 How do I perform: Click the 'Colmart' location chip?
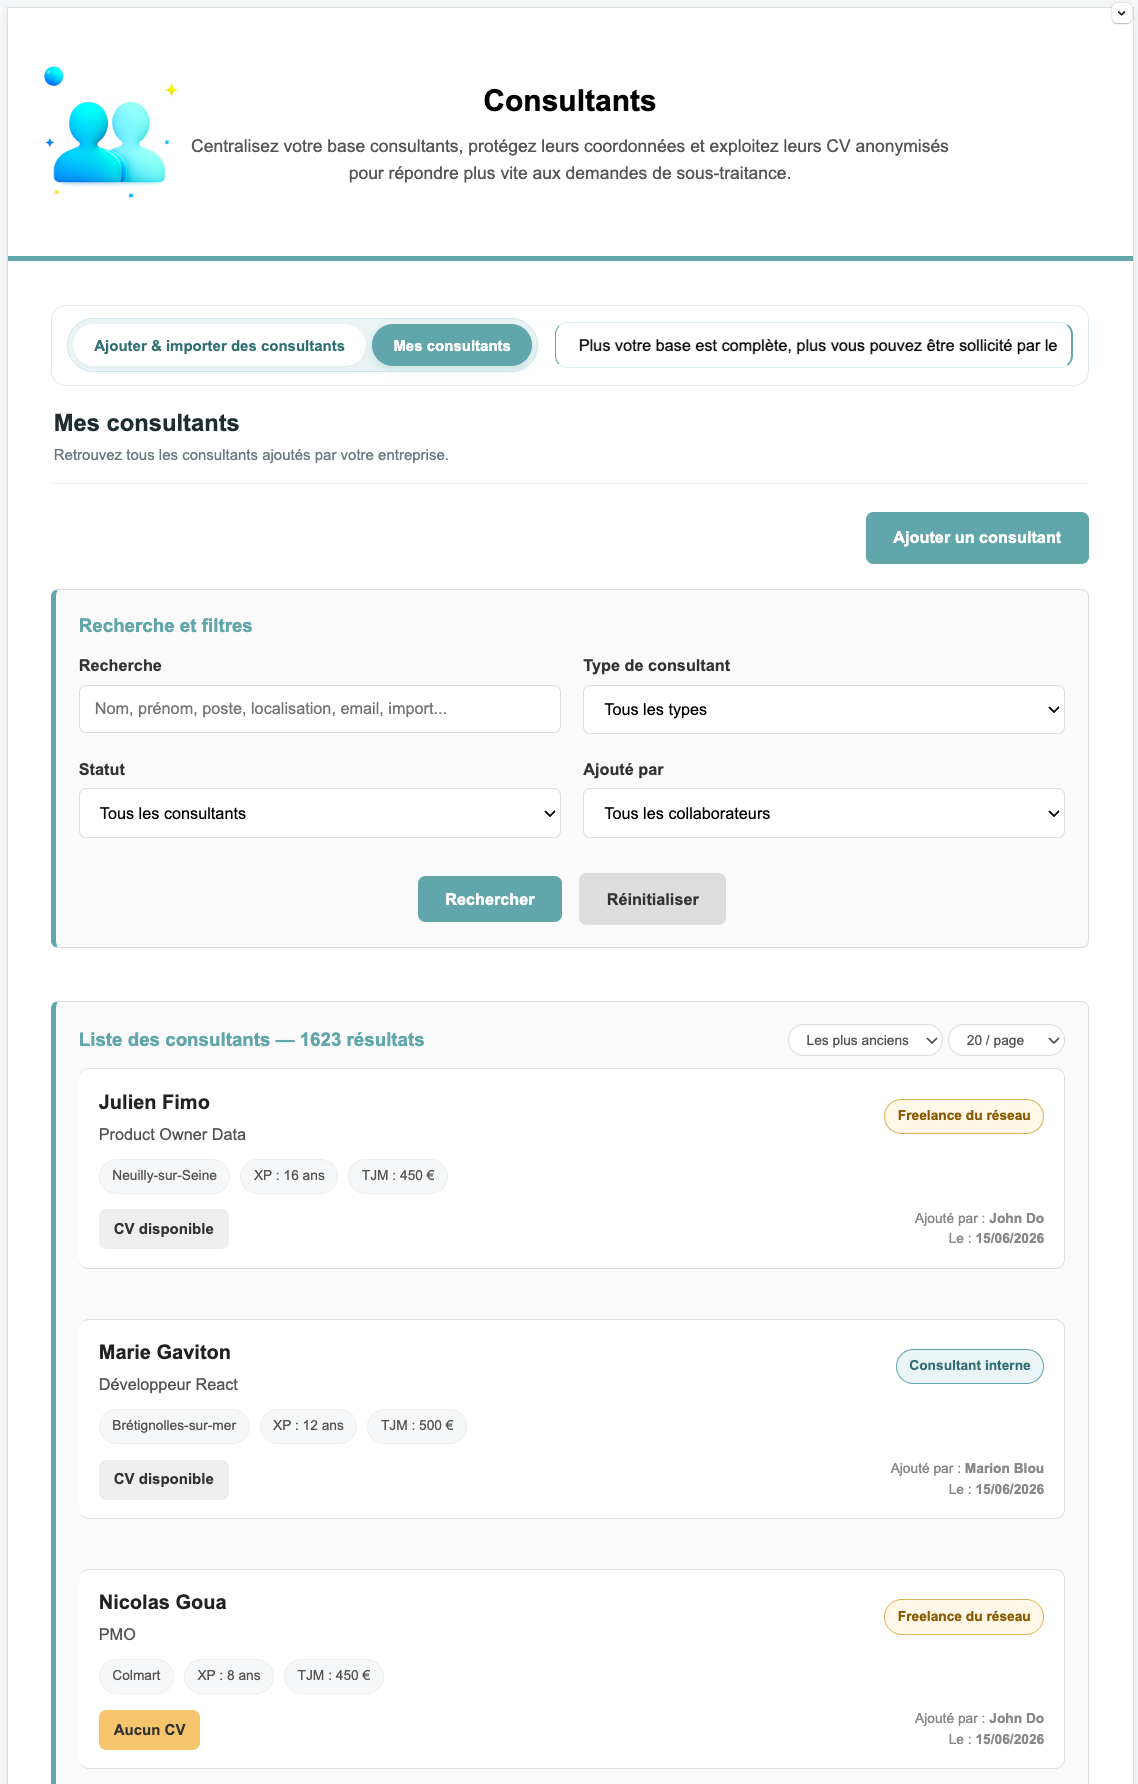[x=136, y=1675]
